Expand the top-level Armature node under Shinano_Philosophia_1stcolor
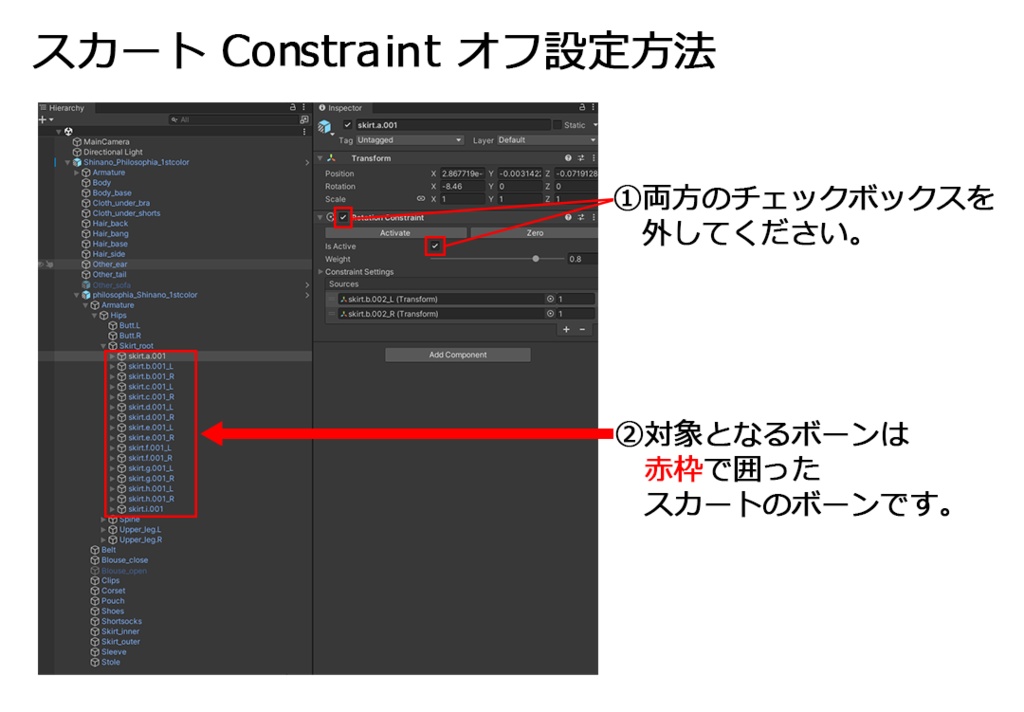Image resolution: width=1024 pixels, height=712 pixels. pos(76,172)
